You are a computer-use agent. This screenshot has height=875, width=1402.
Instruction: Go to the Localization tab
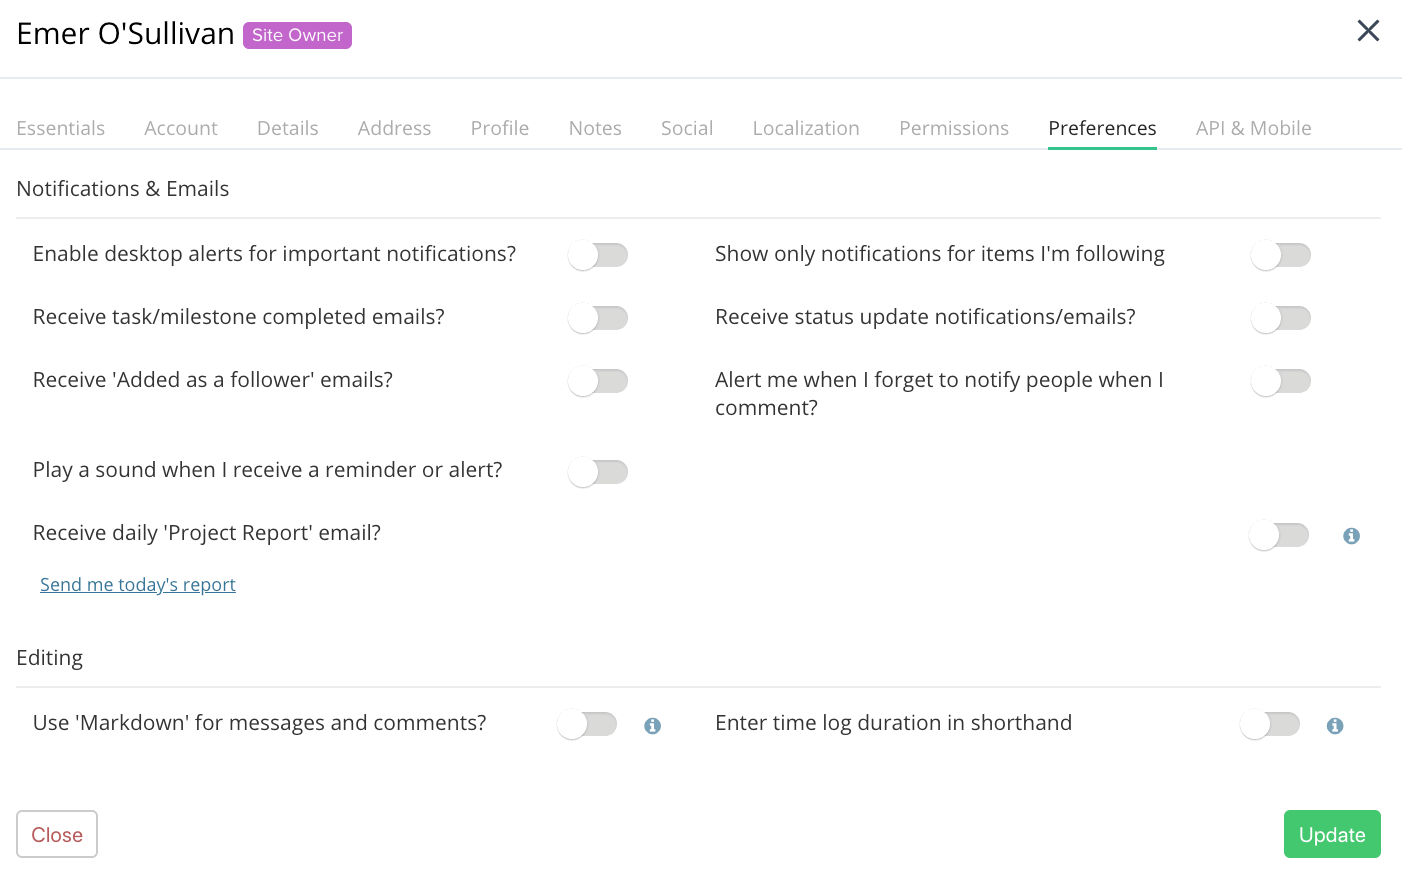806,128
